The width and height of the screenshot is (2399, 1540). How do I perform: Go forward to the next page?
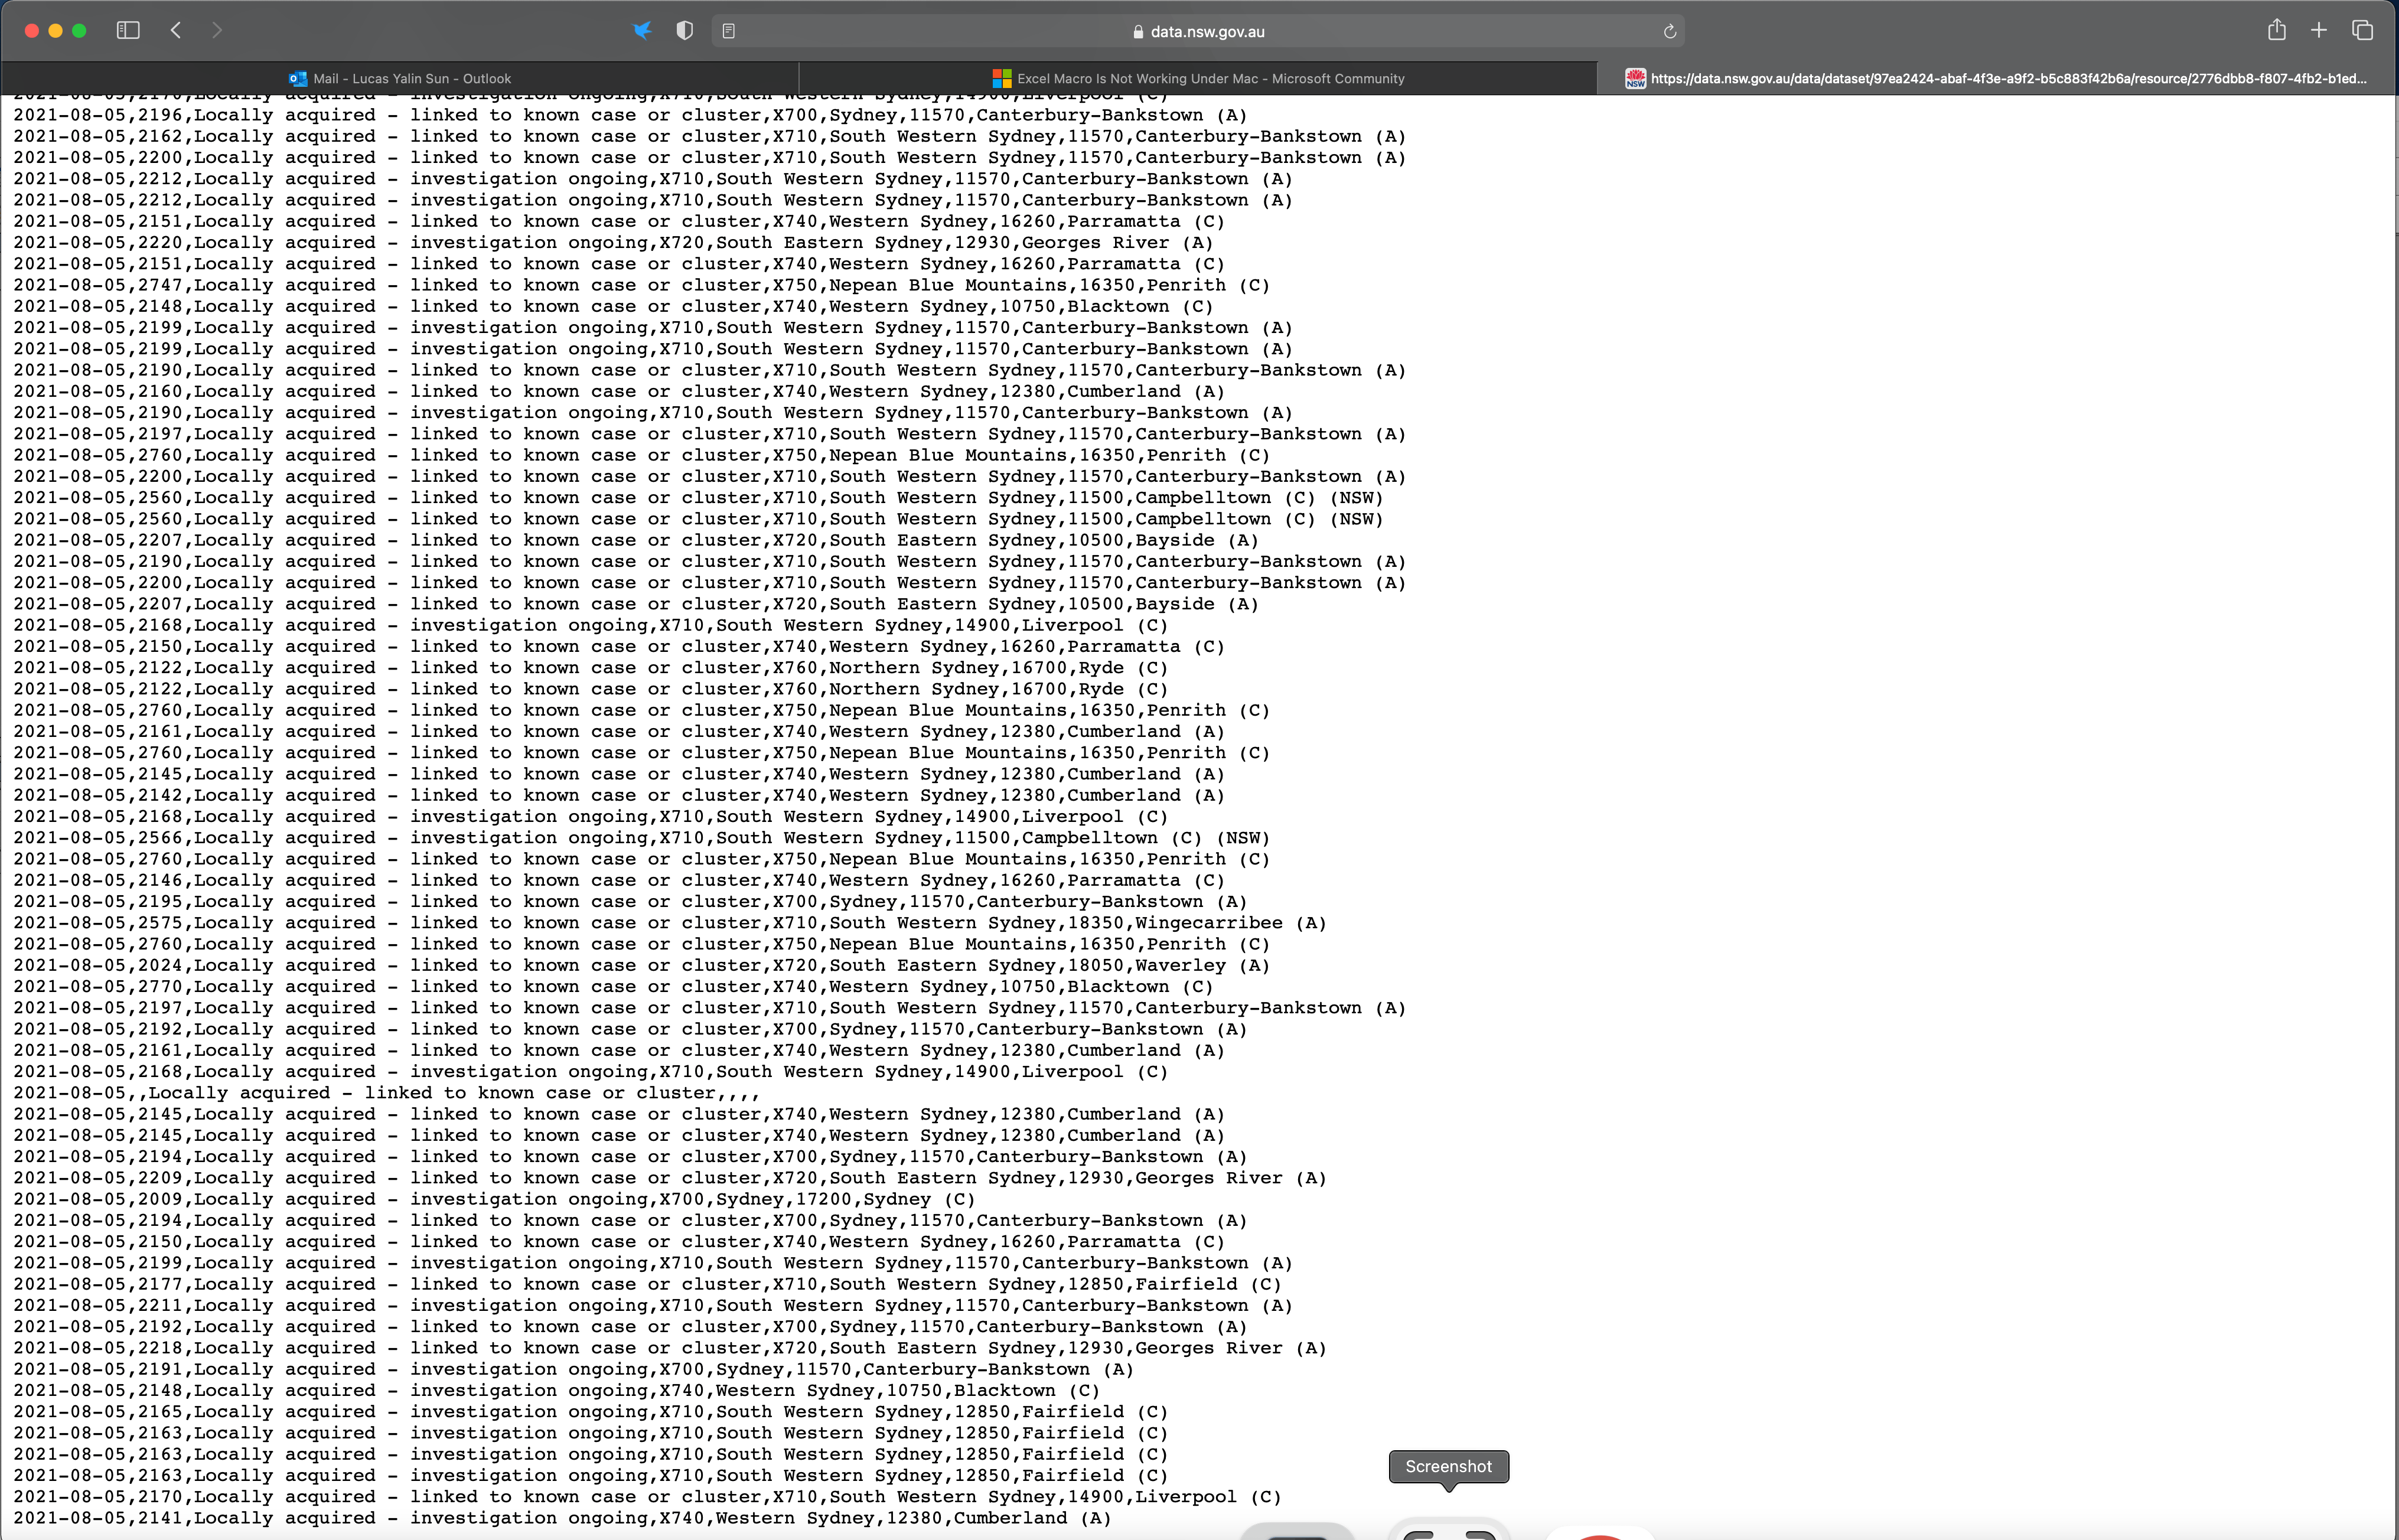217,31
